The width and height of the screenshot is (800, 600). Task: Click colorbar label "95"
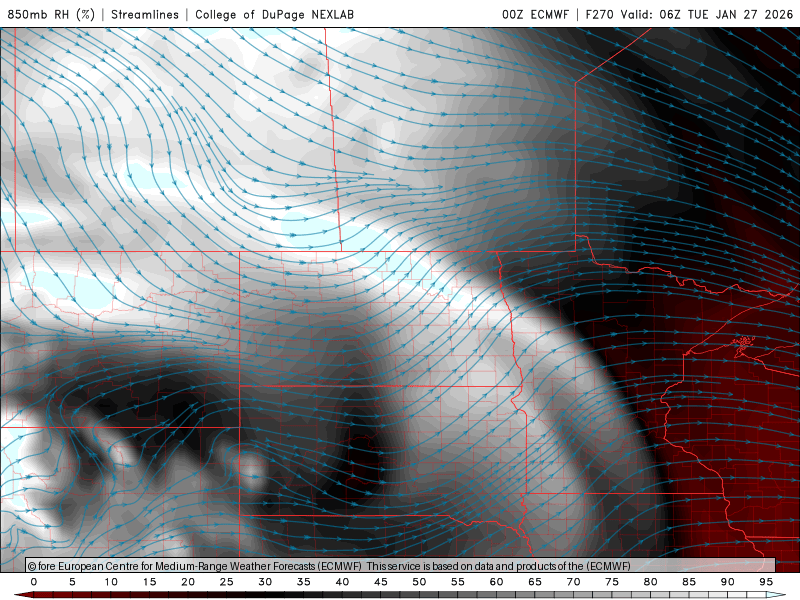click(766, 582)
